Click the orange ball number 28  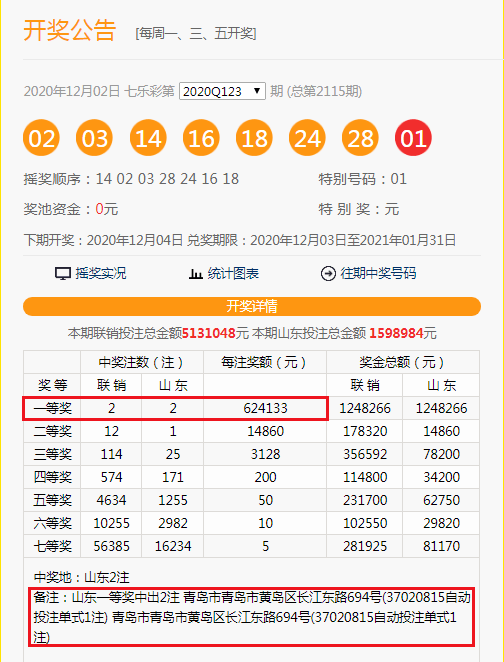click(360, 138)
